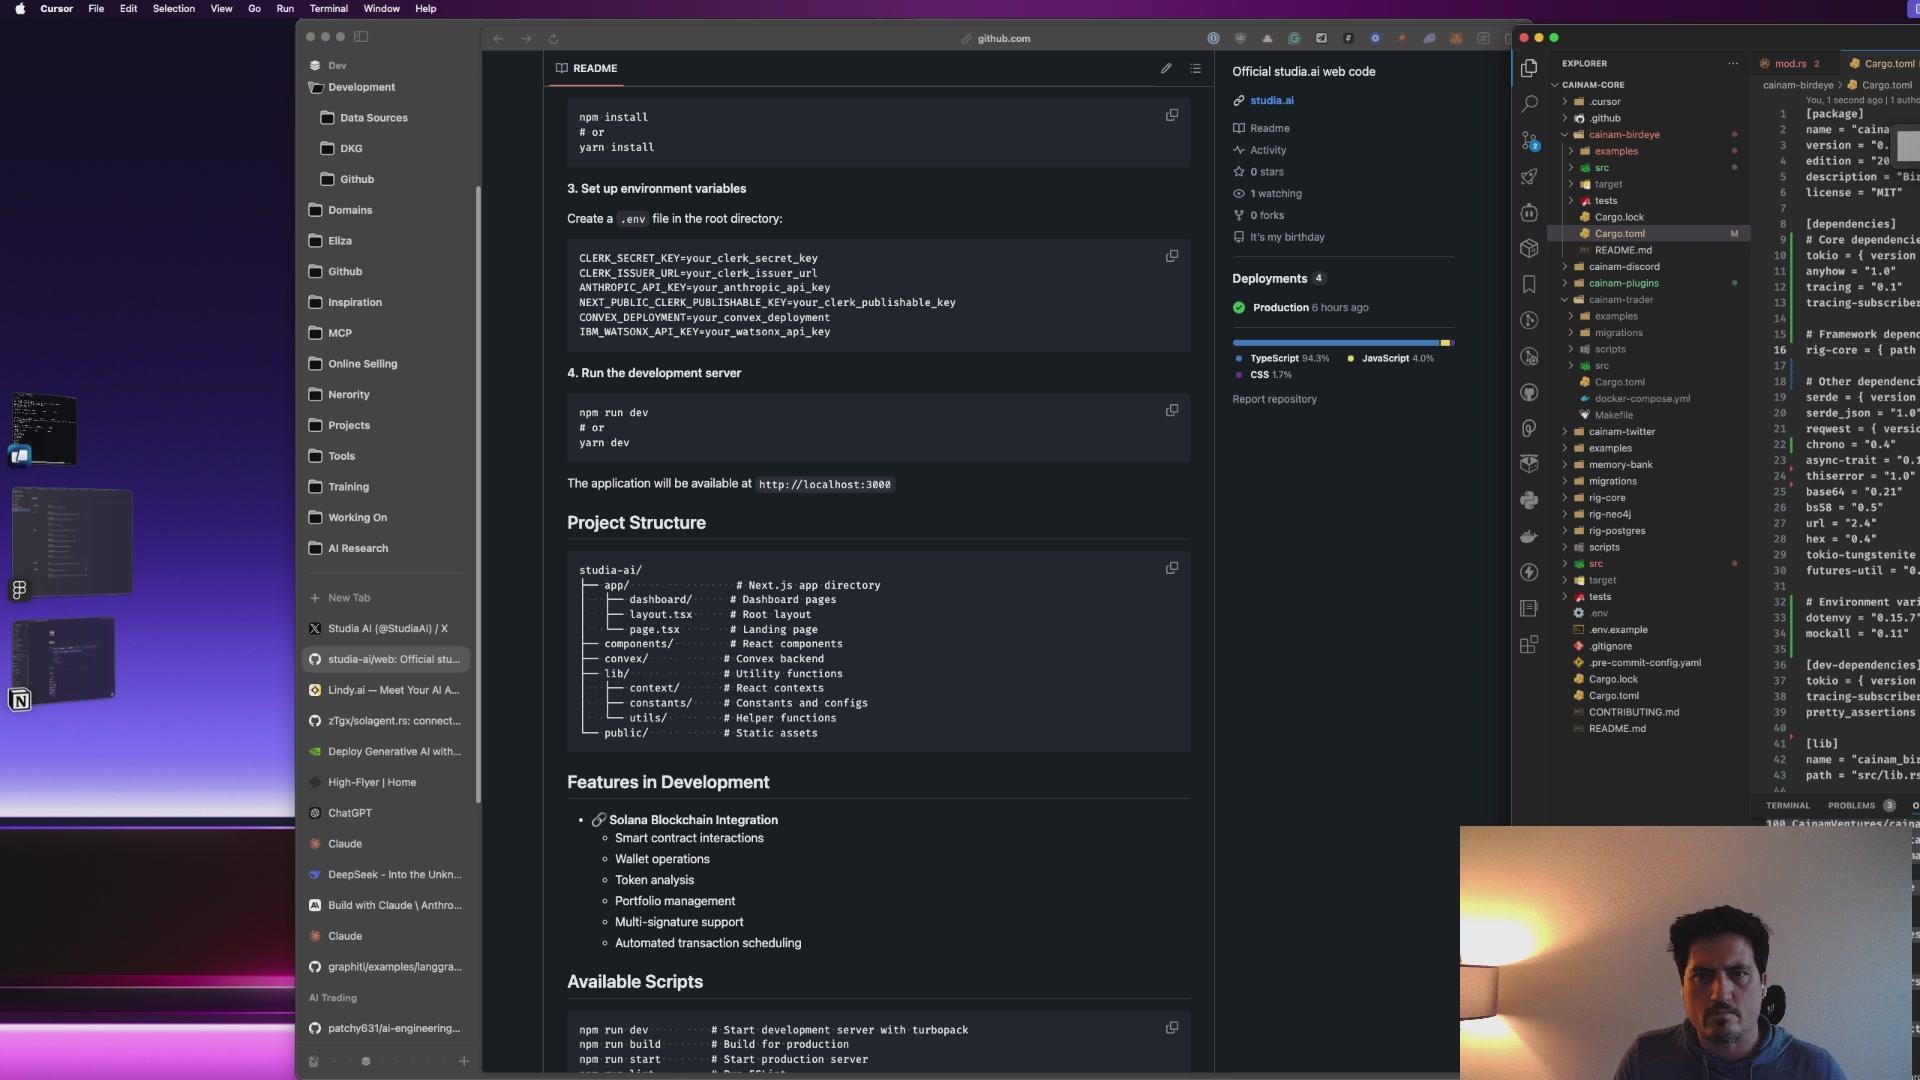Copy the environment variables code block
Screen dimensions: 1920x1080
(1172, 256)
